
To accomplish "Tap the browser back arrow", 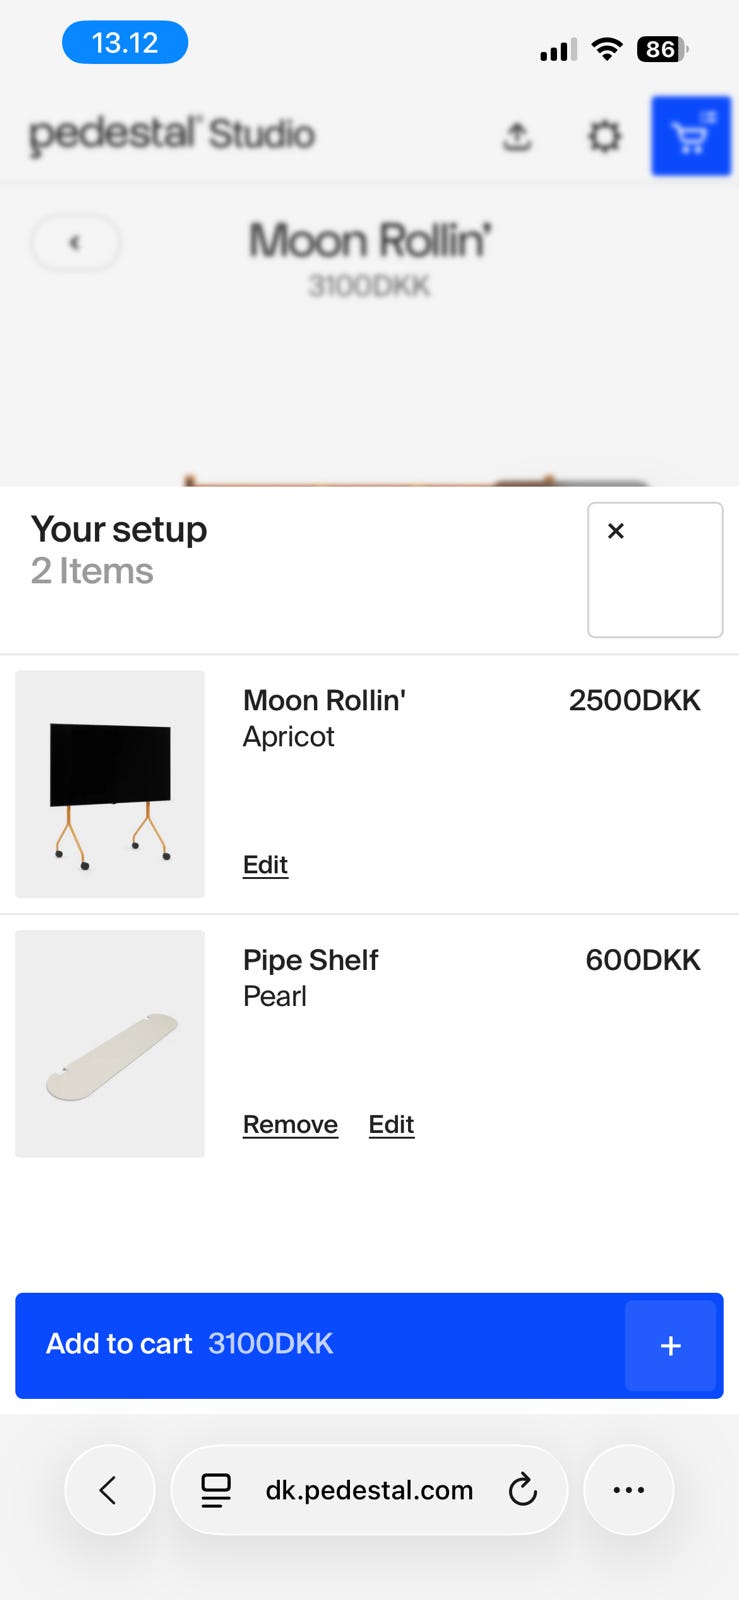I will pos(109,1490).
